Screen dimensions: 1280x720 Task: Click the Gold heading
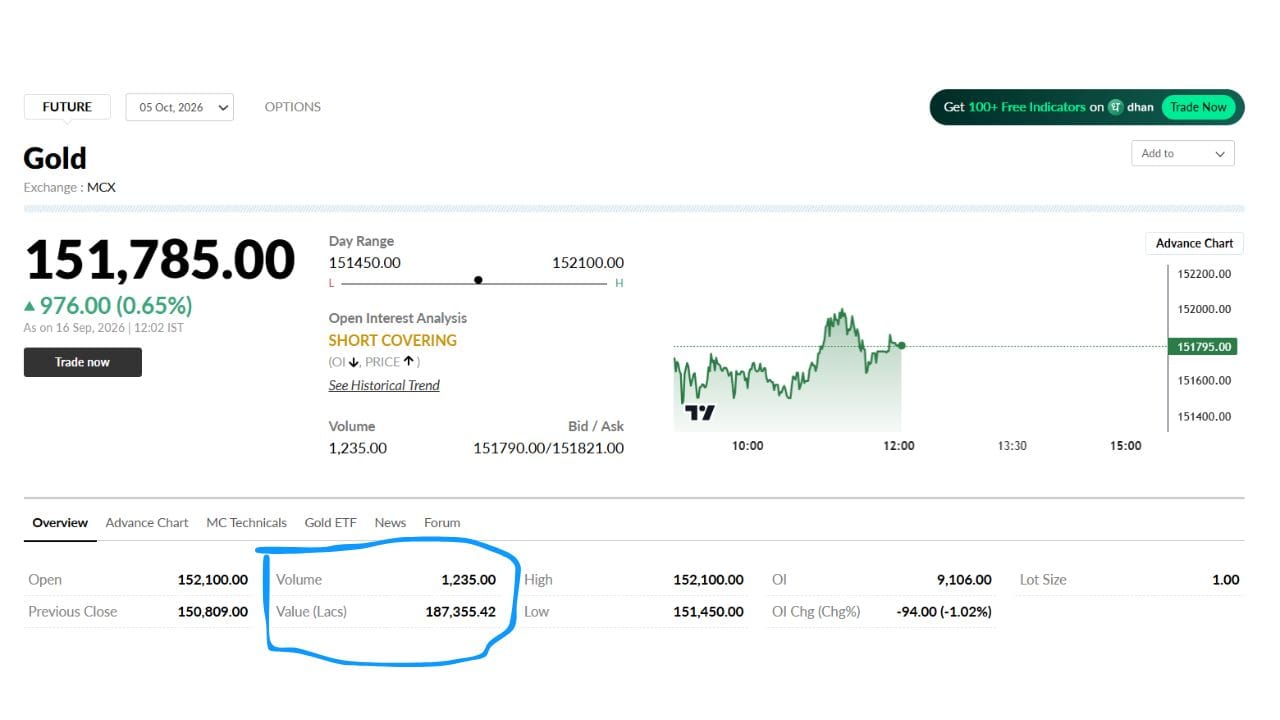coord(55,158)
